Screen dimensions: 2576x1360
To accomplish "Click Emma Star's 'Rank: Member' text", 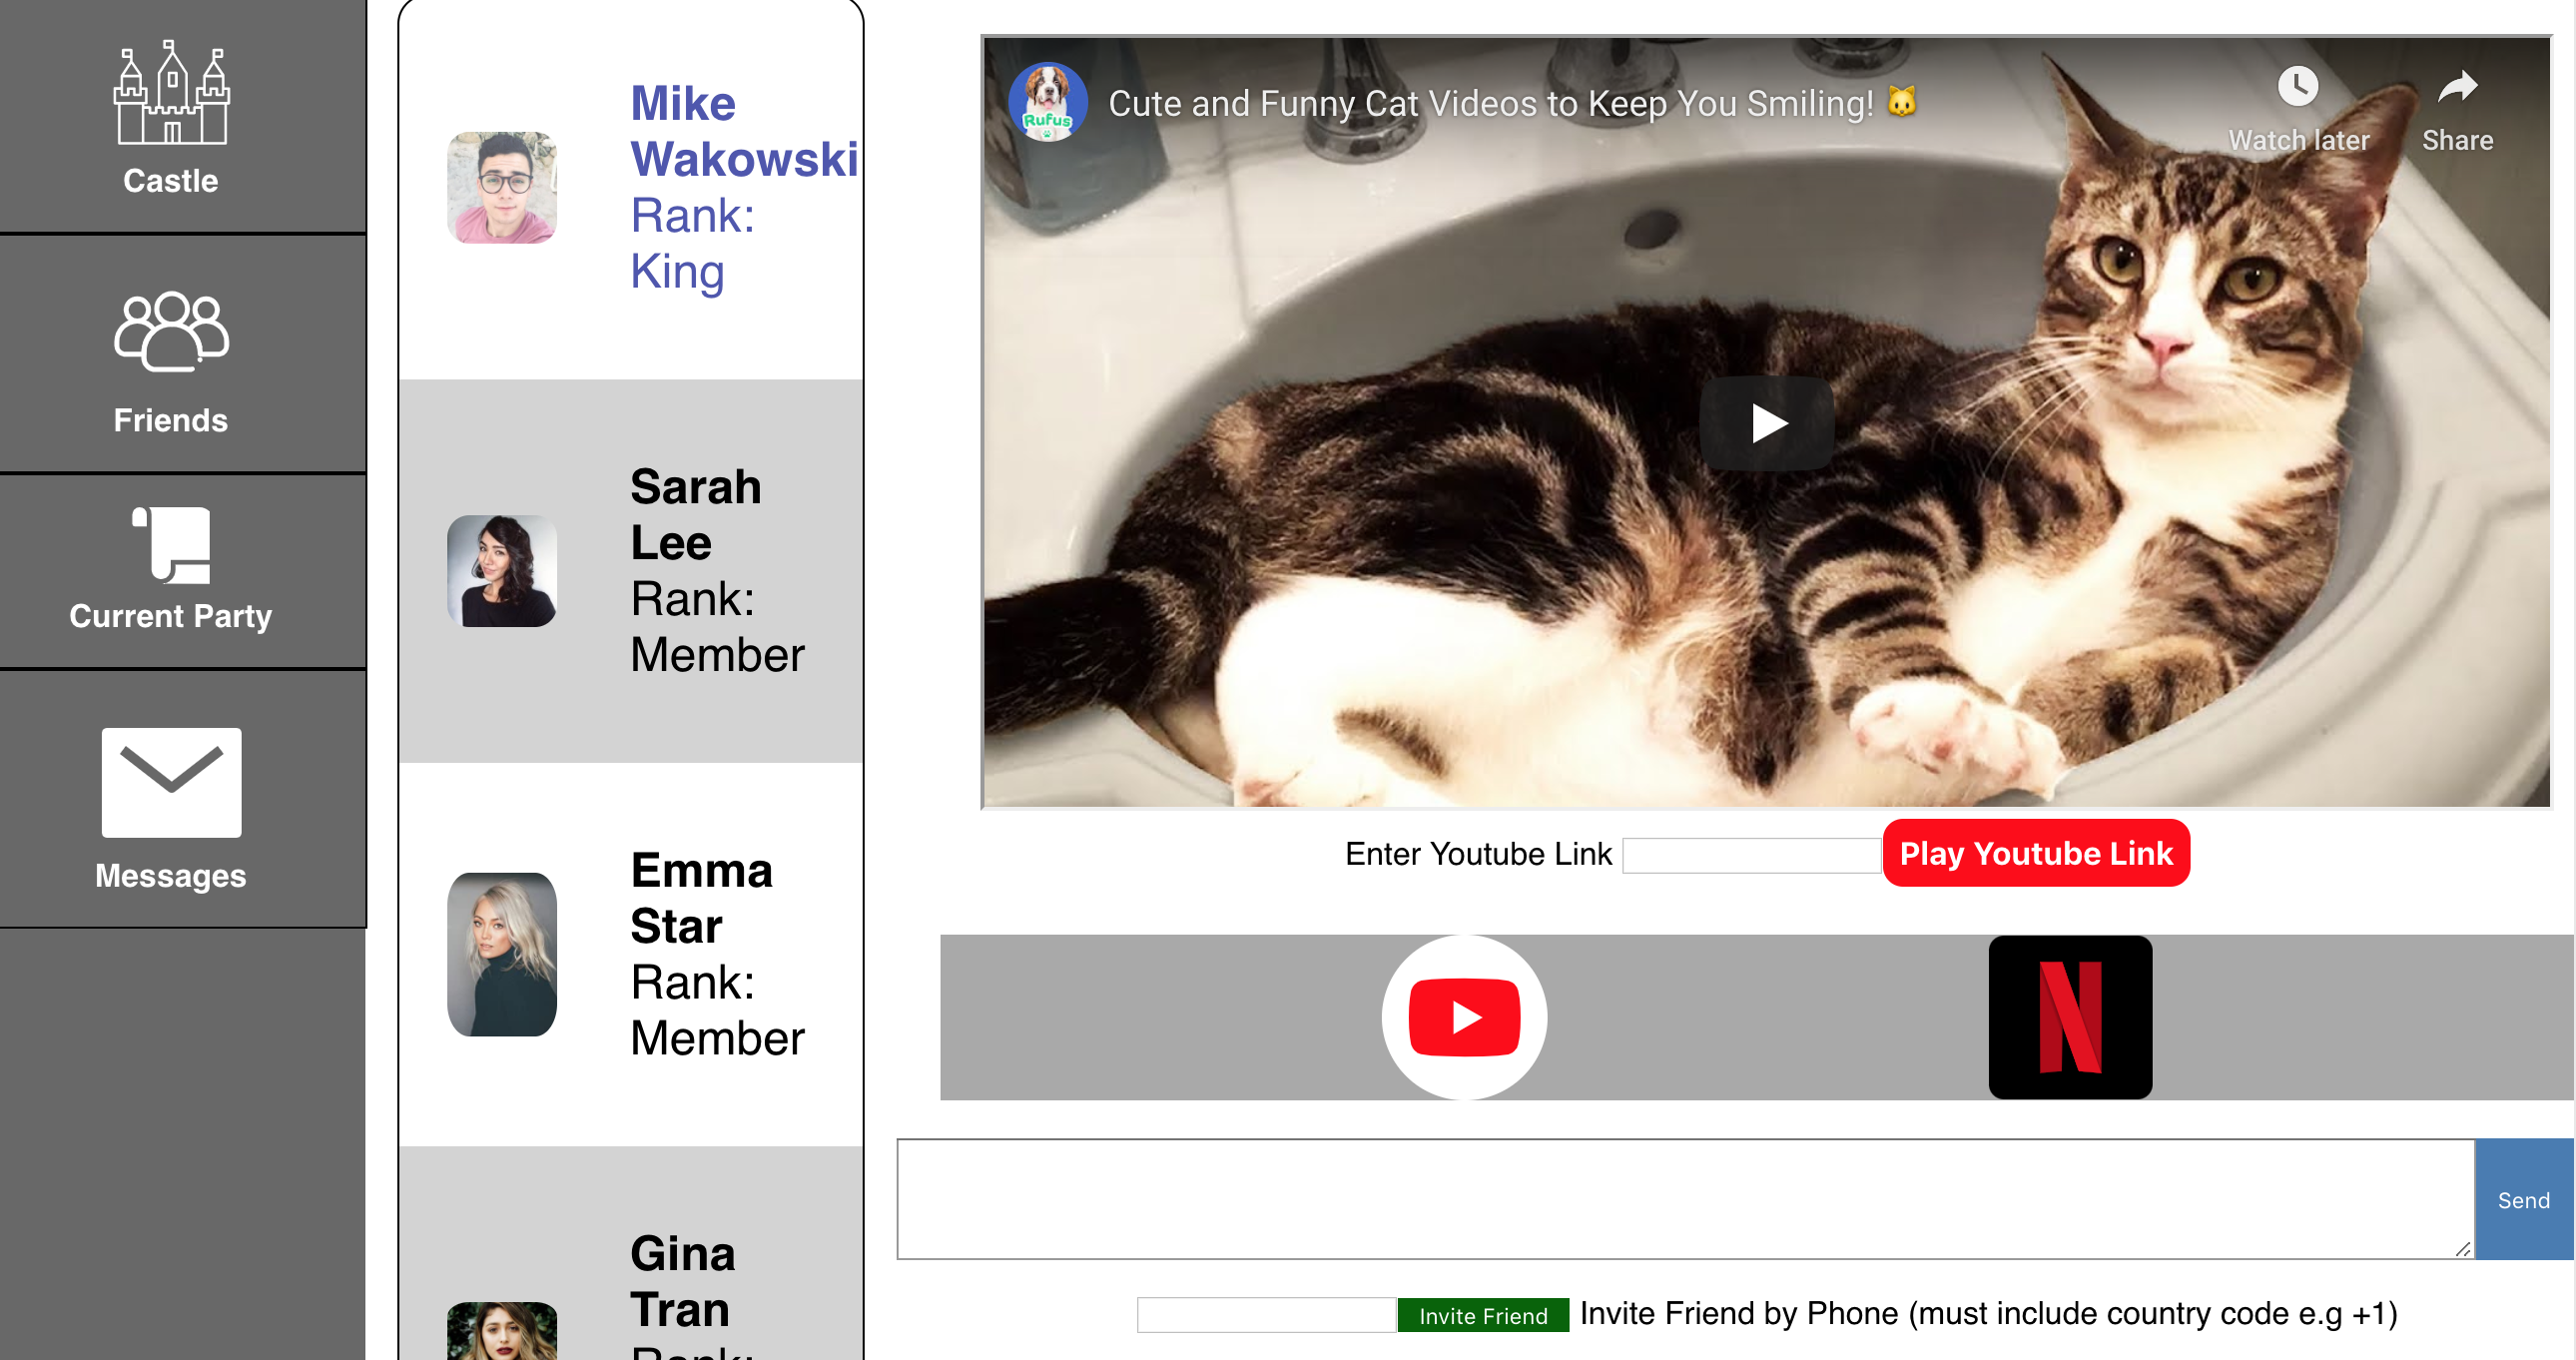I will pyautogui.click(x=717, y=1010).
